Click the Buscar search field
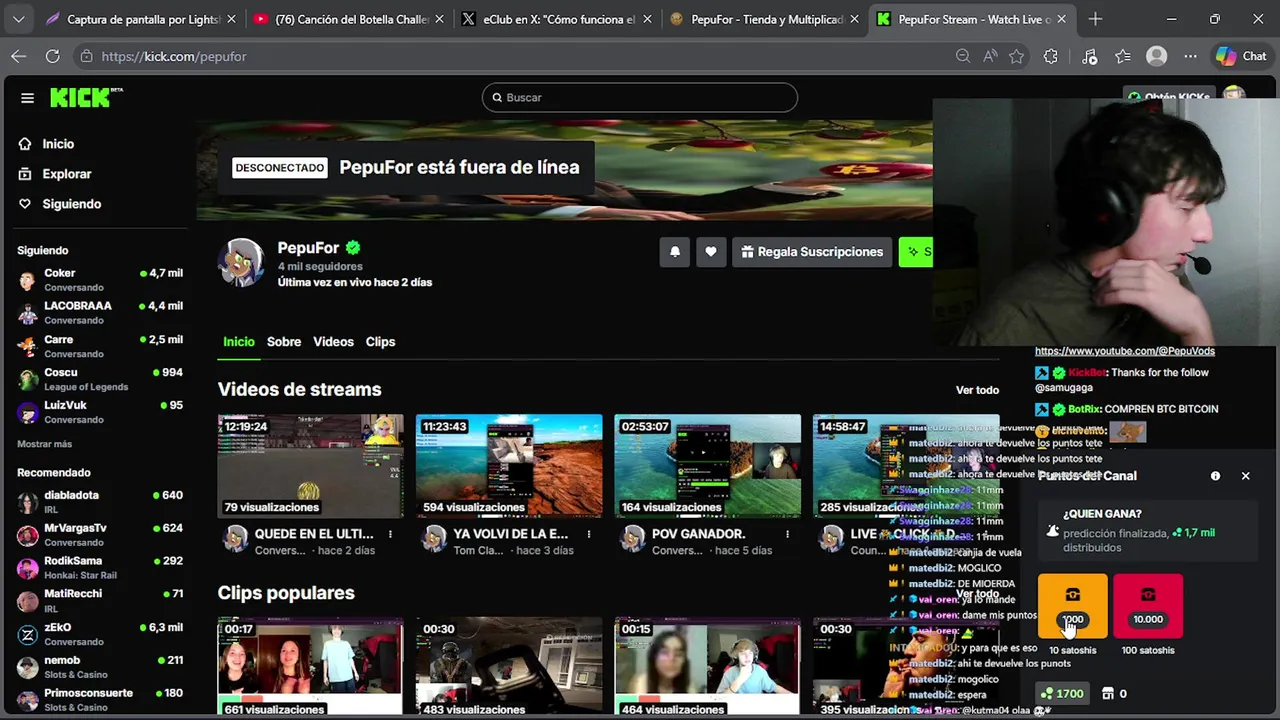 640,97
